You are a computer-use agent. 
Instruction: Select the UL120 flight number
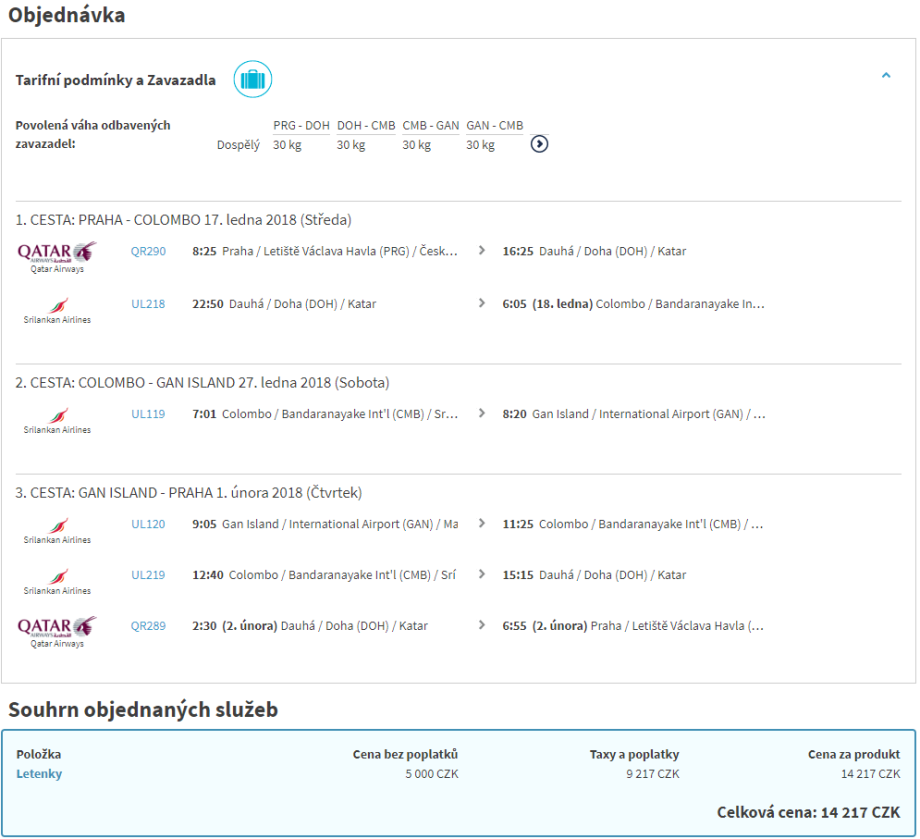tap(148, 524)
